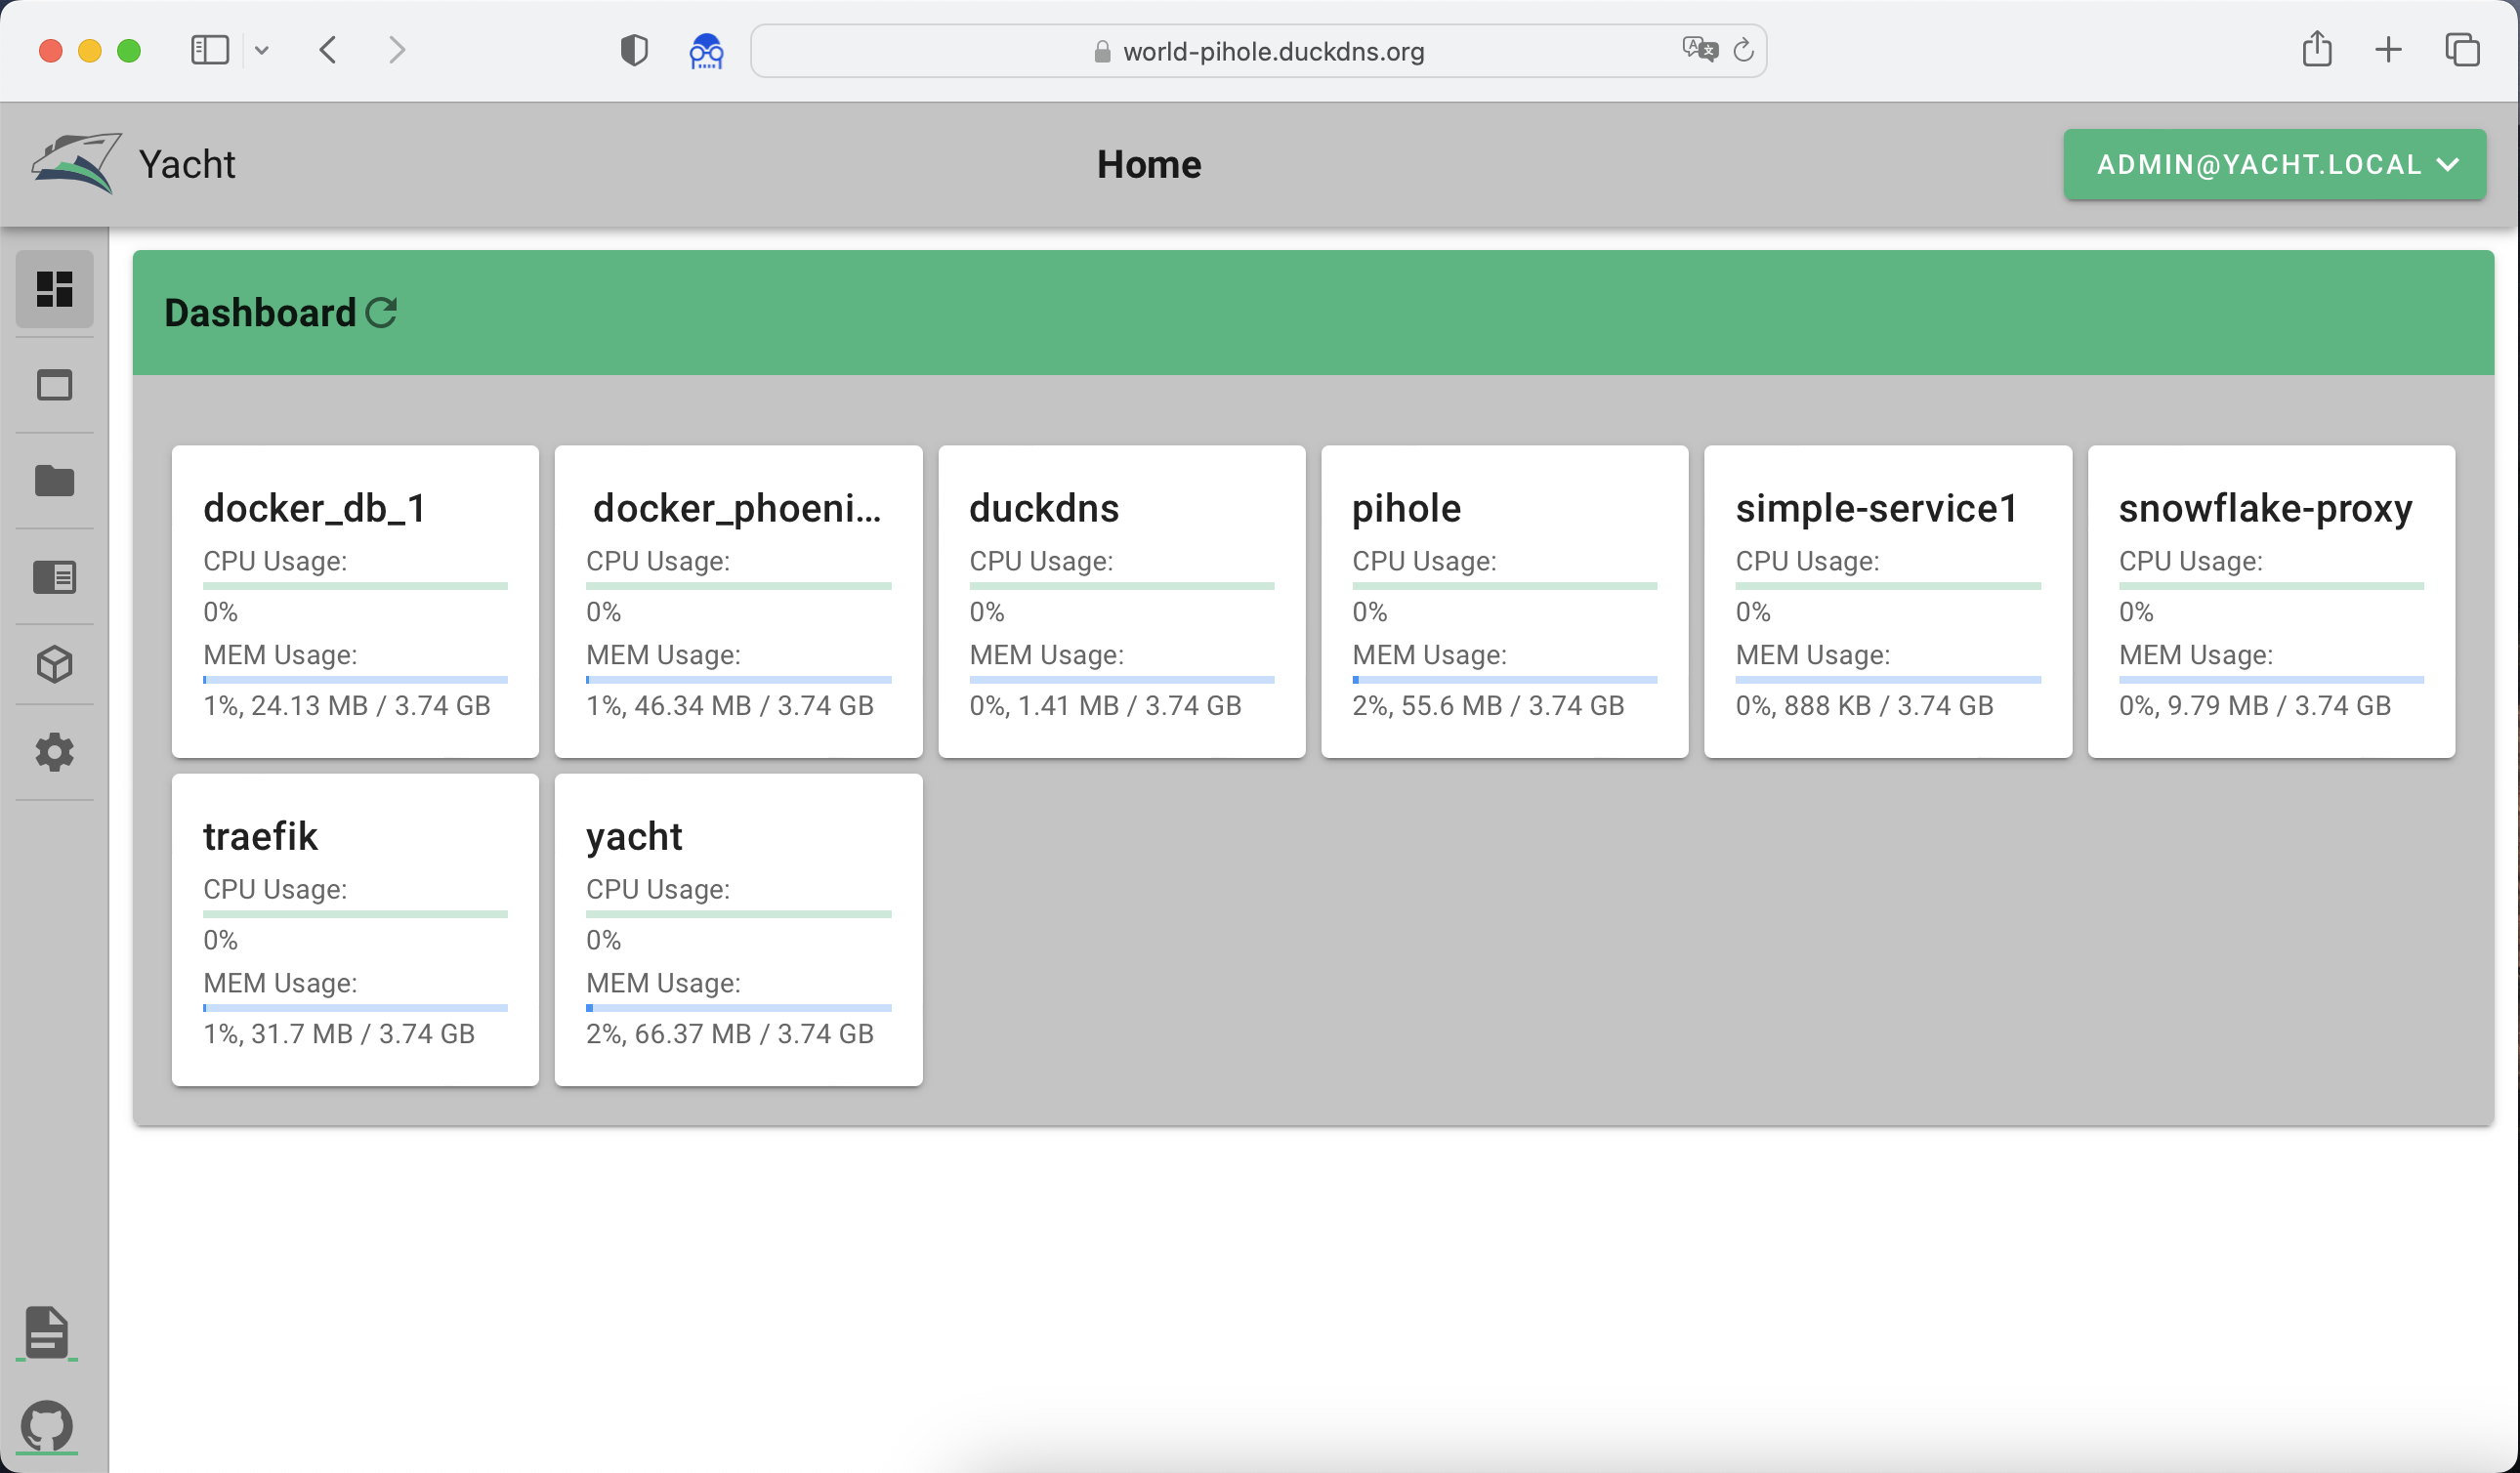Open the Templates folder sidebar icon

(x=54, y=481)
